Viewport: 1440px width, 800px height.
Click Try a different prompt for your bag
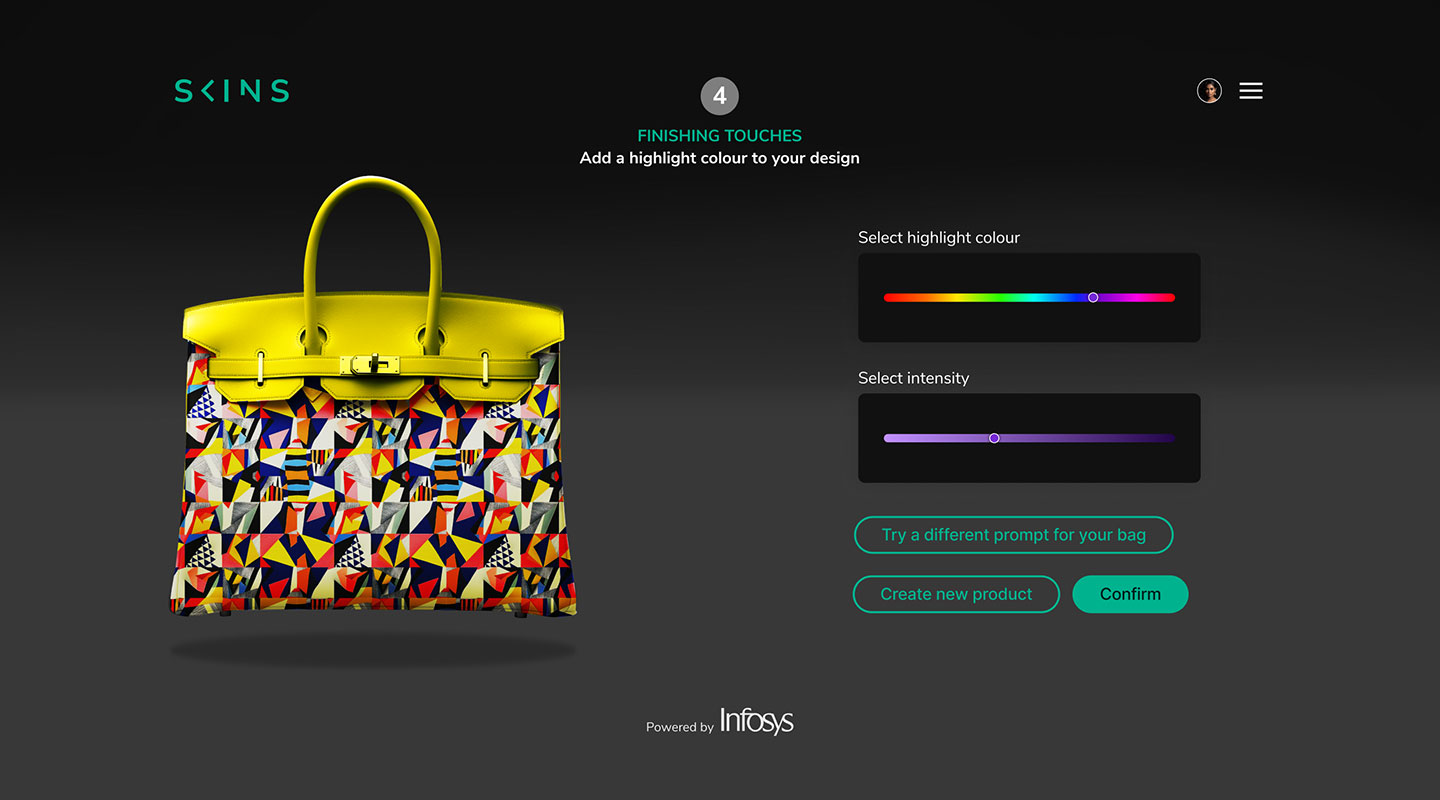1013,535
